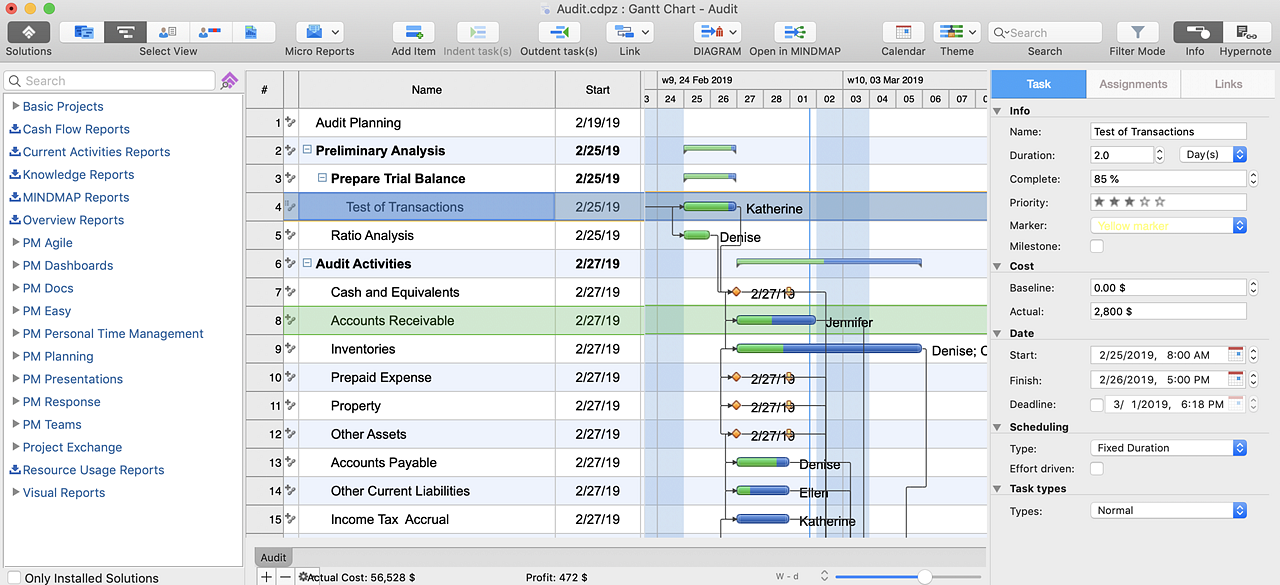This screenshot has height=585, width=1280.
Task: Click the Add Item toolbar icon
Action: click(413, 33)
